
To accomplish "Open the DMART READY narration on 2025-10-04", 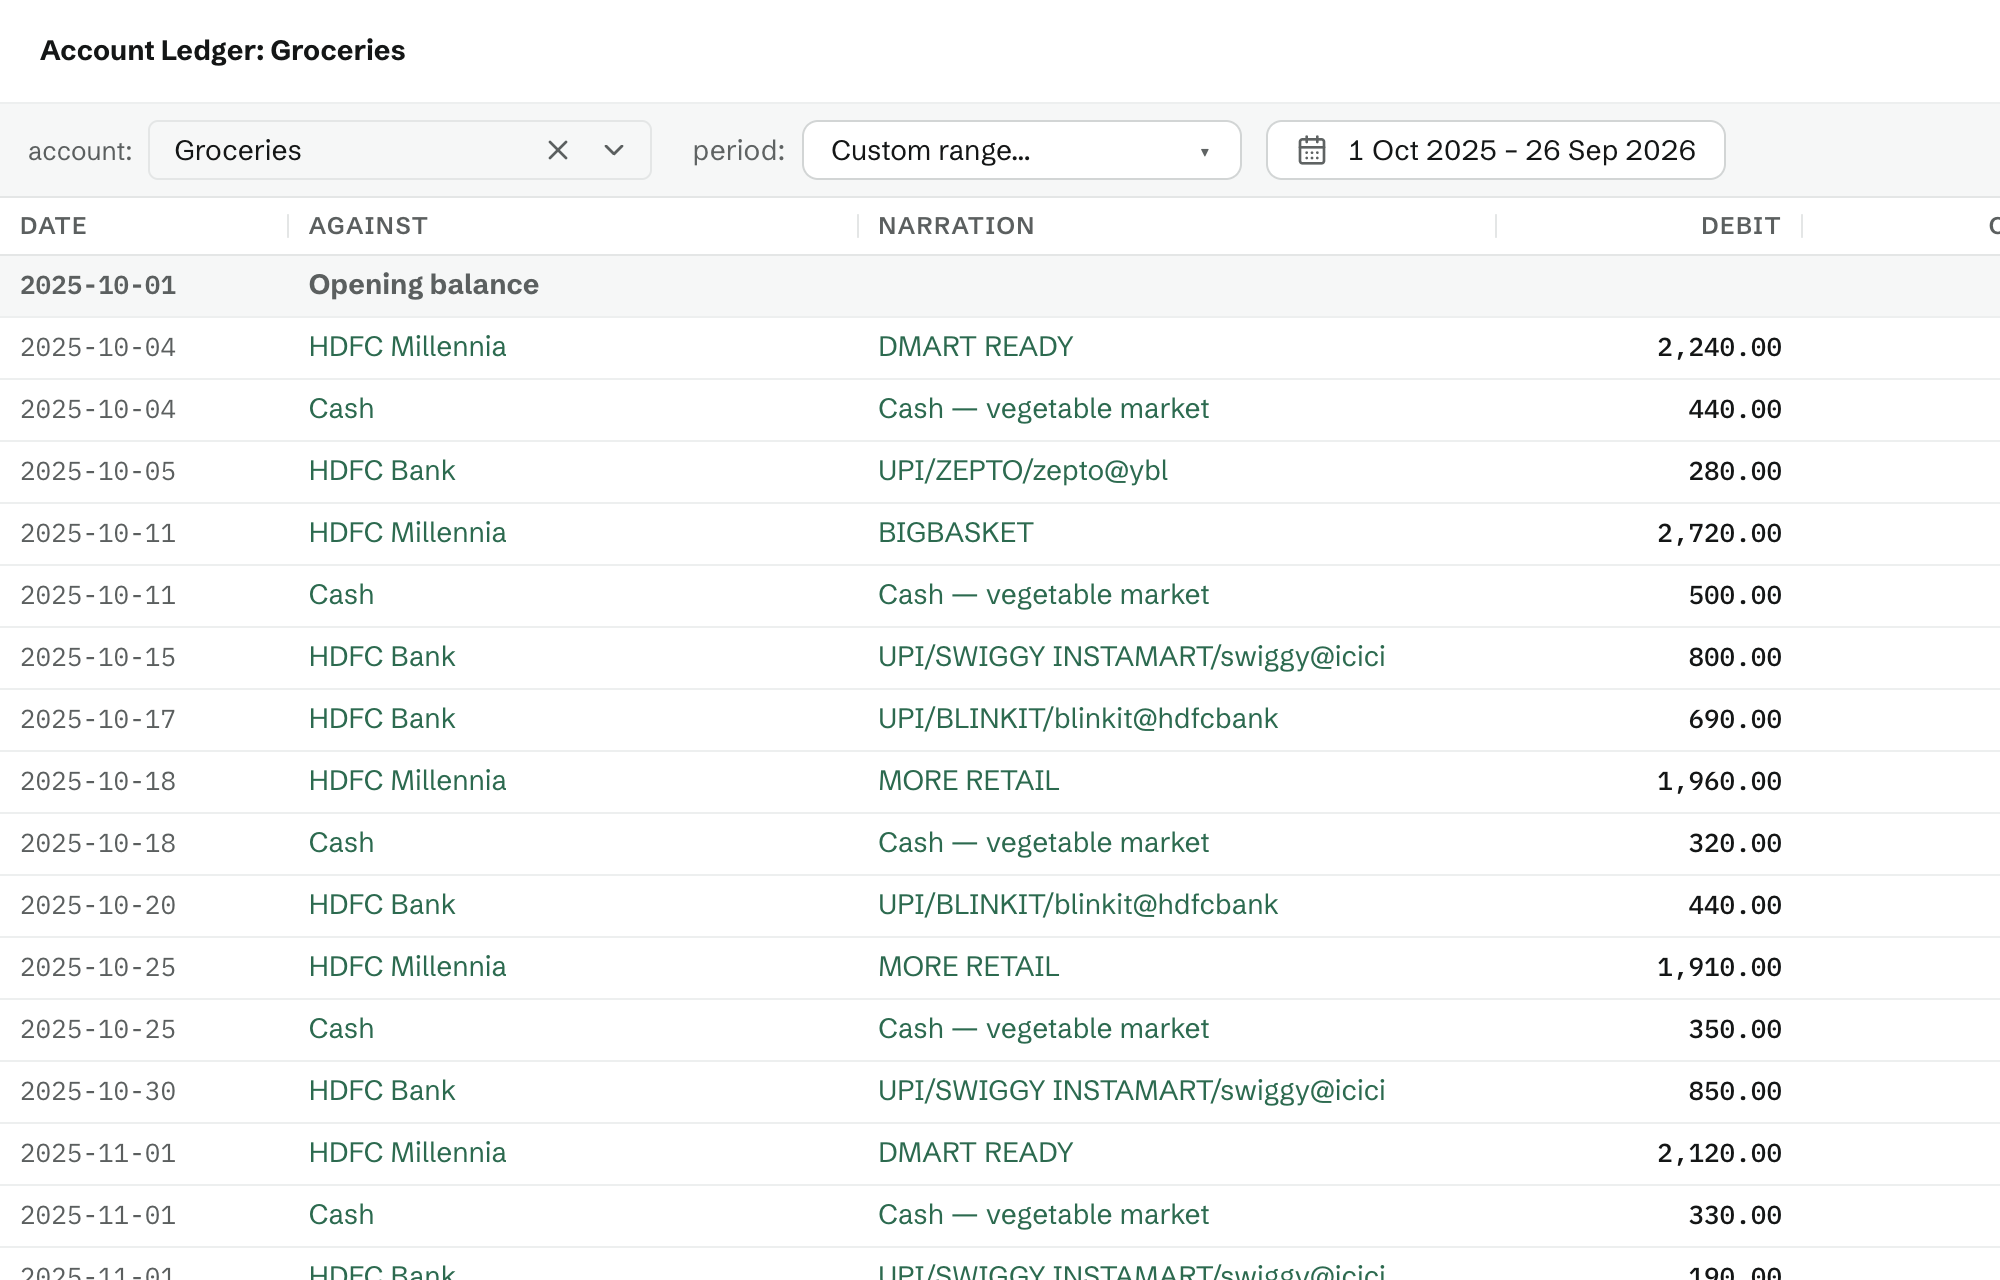I will click(x=975, y=347).
